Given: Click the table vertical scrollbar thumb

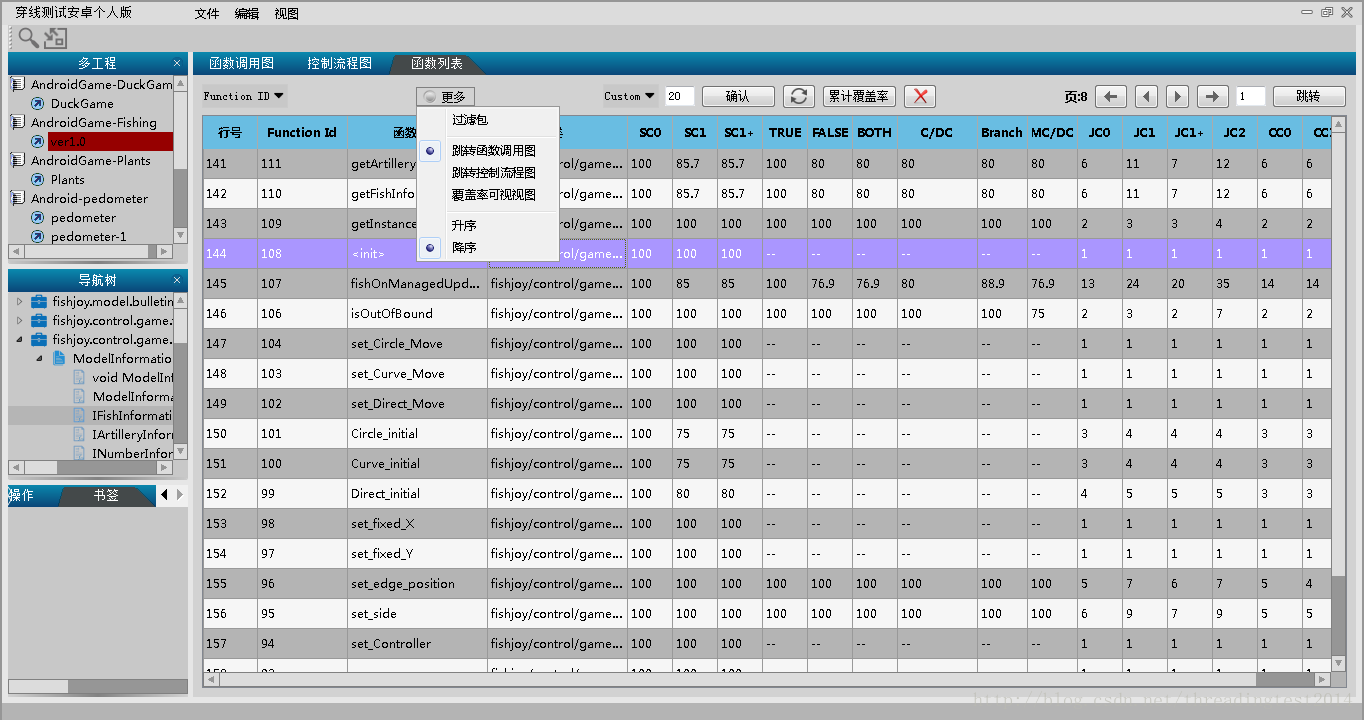Looking at the screenshot, I should 1339,616.
